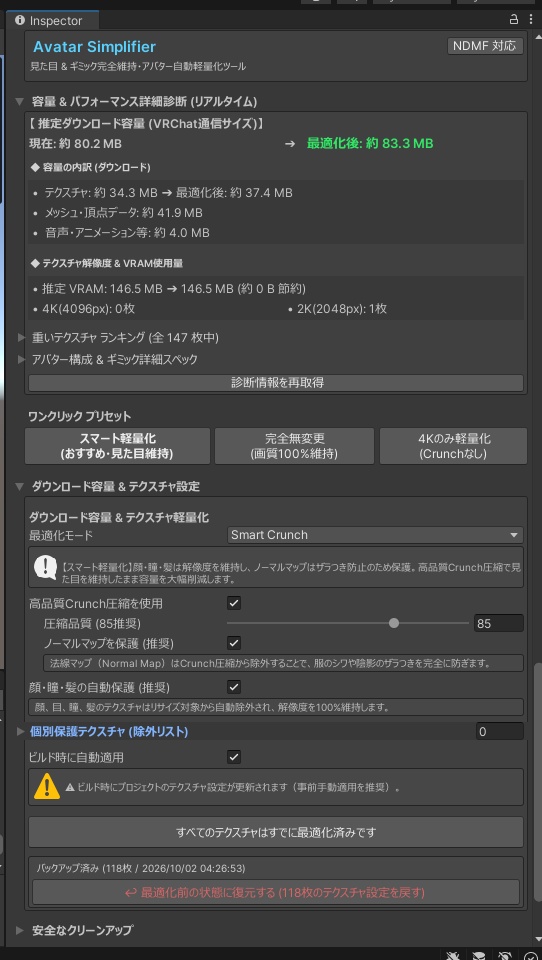The height and width of the screenshot is (960, 542).
Task: Apply the 完全無変更 preset
Action: pyautogui.click(x=295, y=446)
